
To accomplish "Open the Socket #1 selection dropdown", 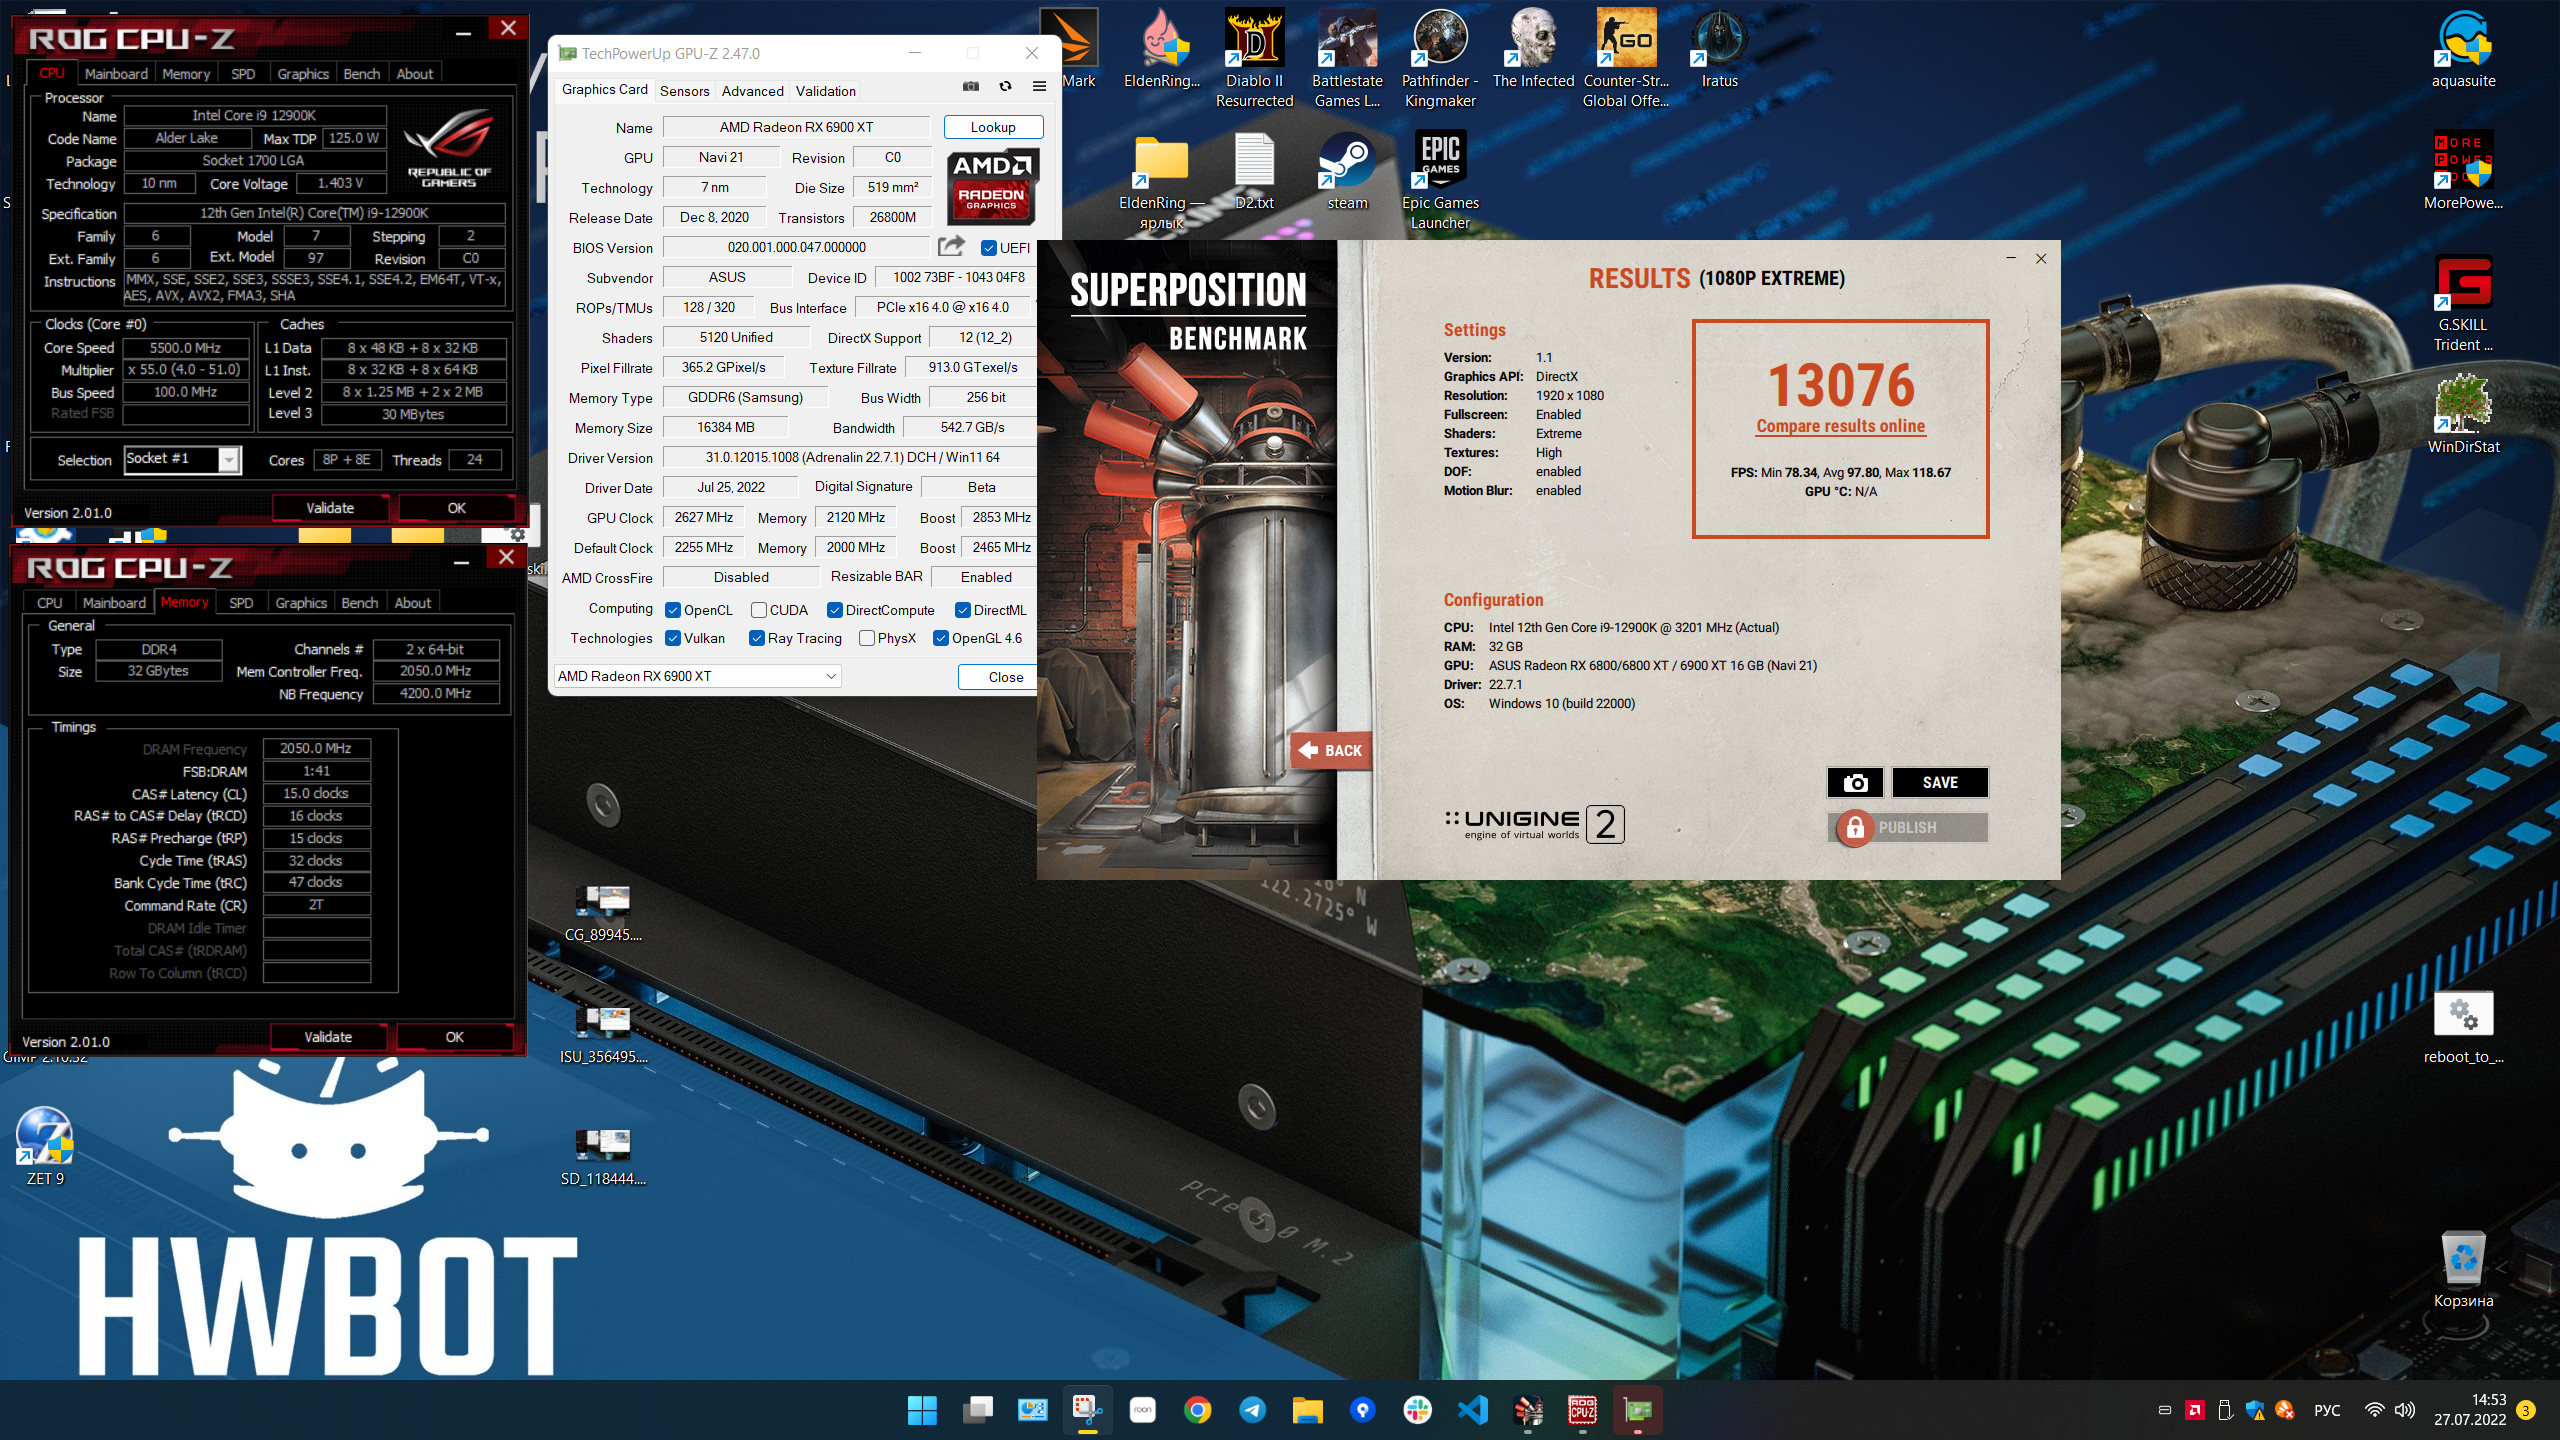I will tap(182, 459).
